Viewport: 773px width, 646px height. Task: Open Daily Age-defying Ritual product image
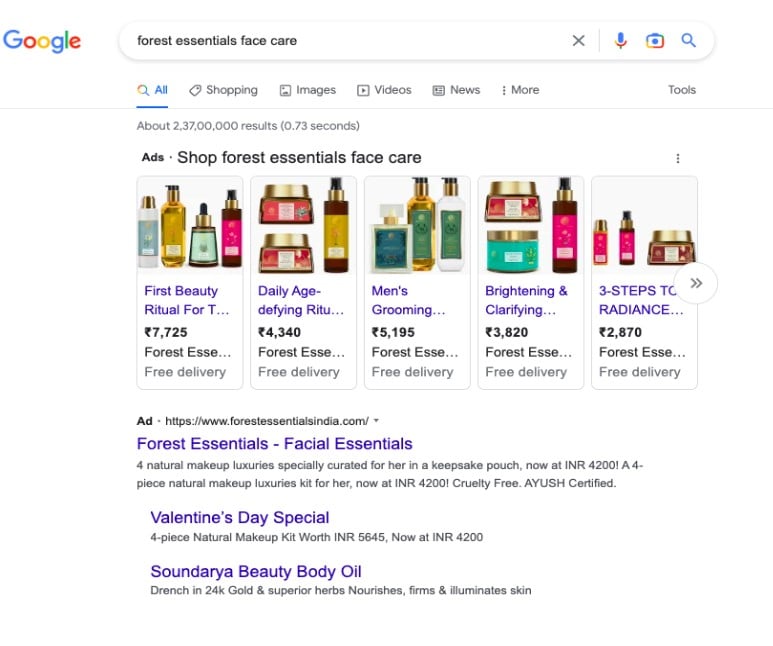click(x=304, y=226)
